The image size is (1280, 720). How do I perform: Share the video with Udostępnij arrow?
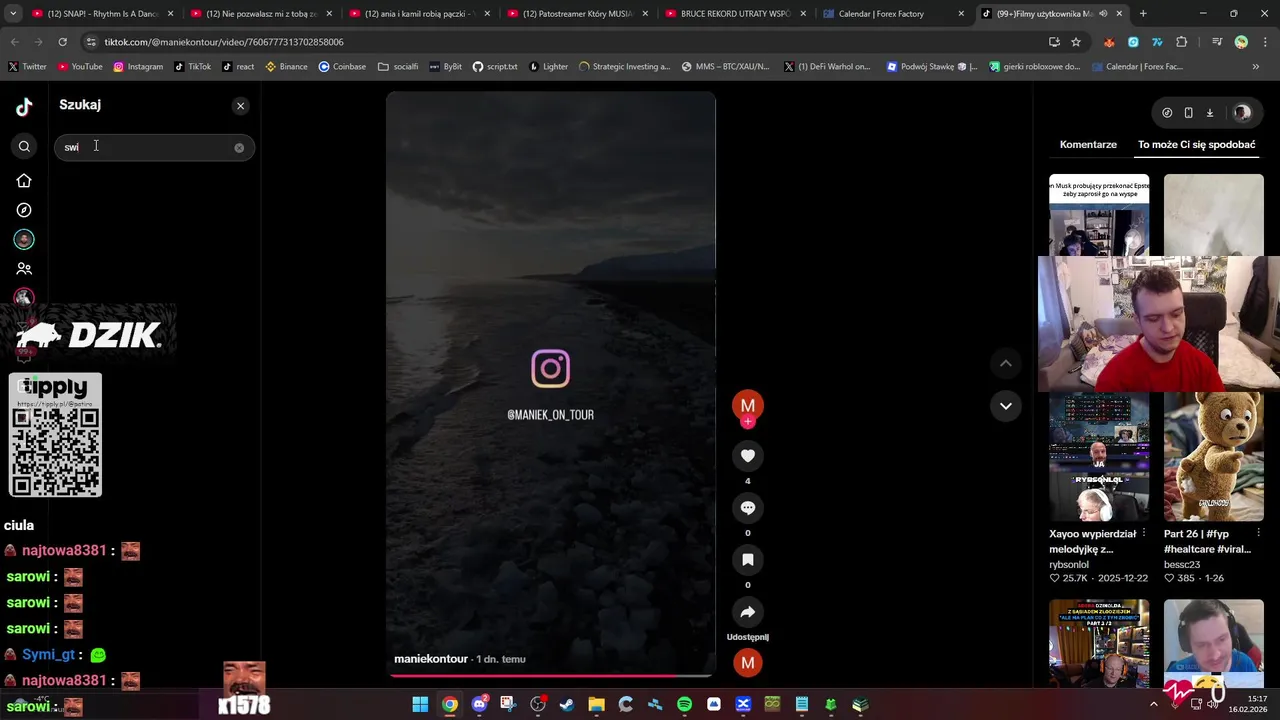click(747, 612)
